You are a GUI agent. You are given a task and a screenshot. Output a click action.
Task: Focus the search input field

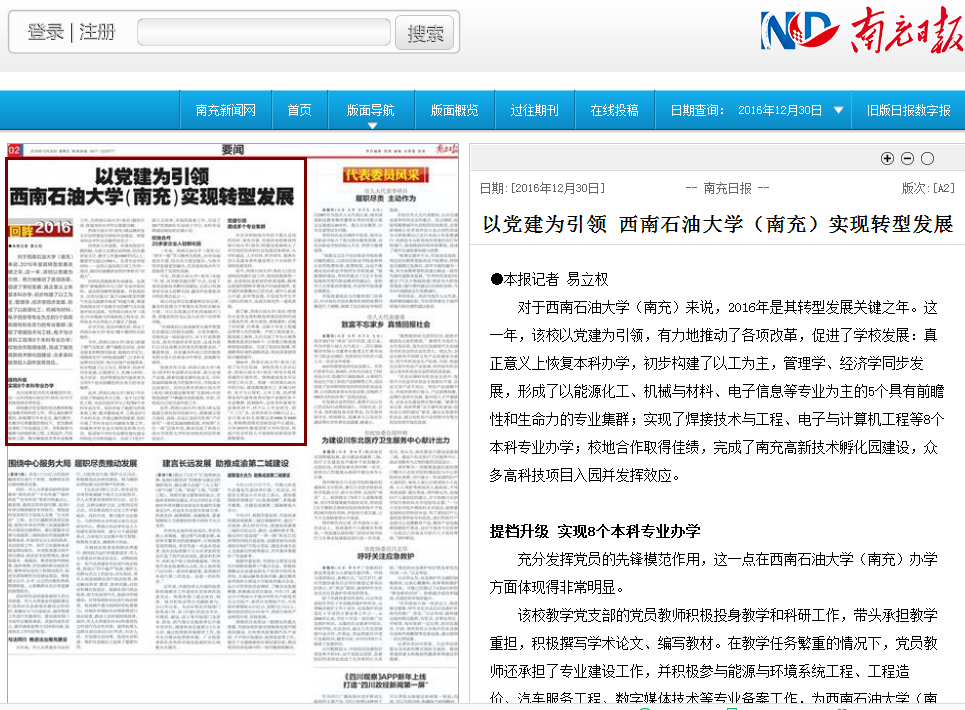[x=264, y=32]
